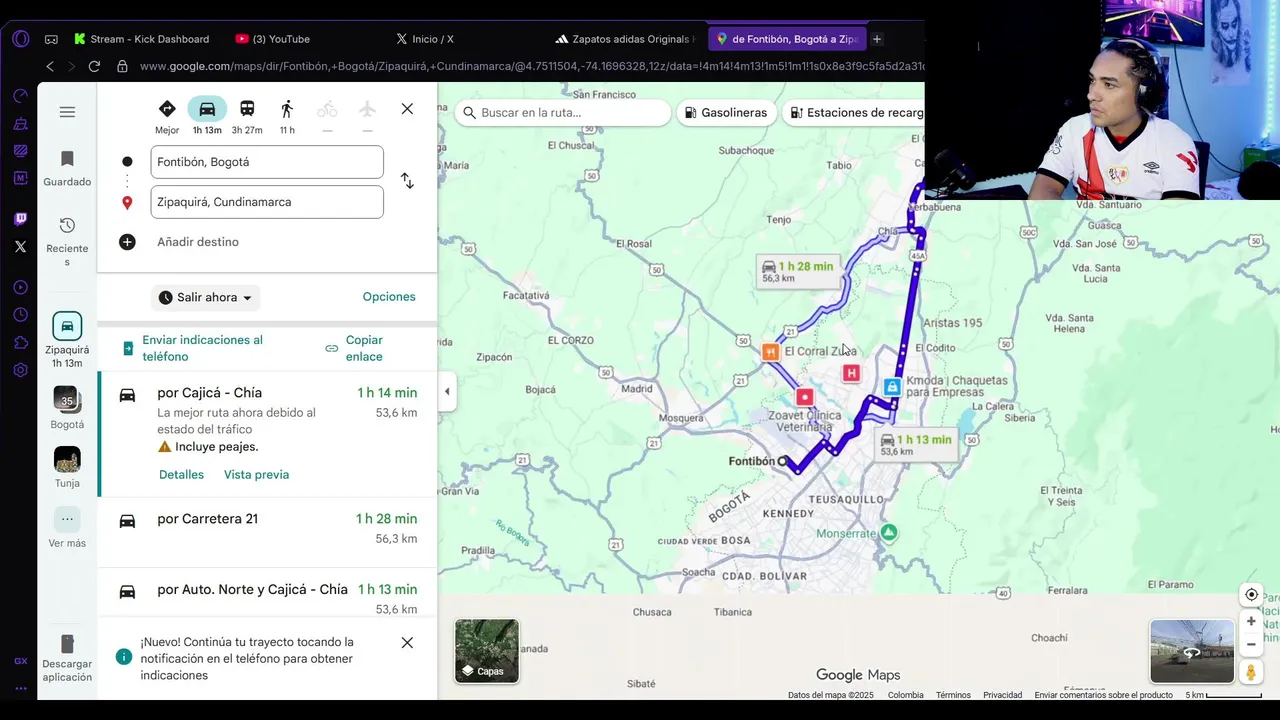
Task: Select the cycling travel mode icon
Action: tap(327, 110)
